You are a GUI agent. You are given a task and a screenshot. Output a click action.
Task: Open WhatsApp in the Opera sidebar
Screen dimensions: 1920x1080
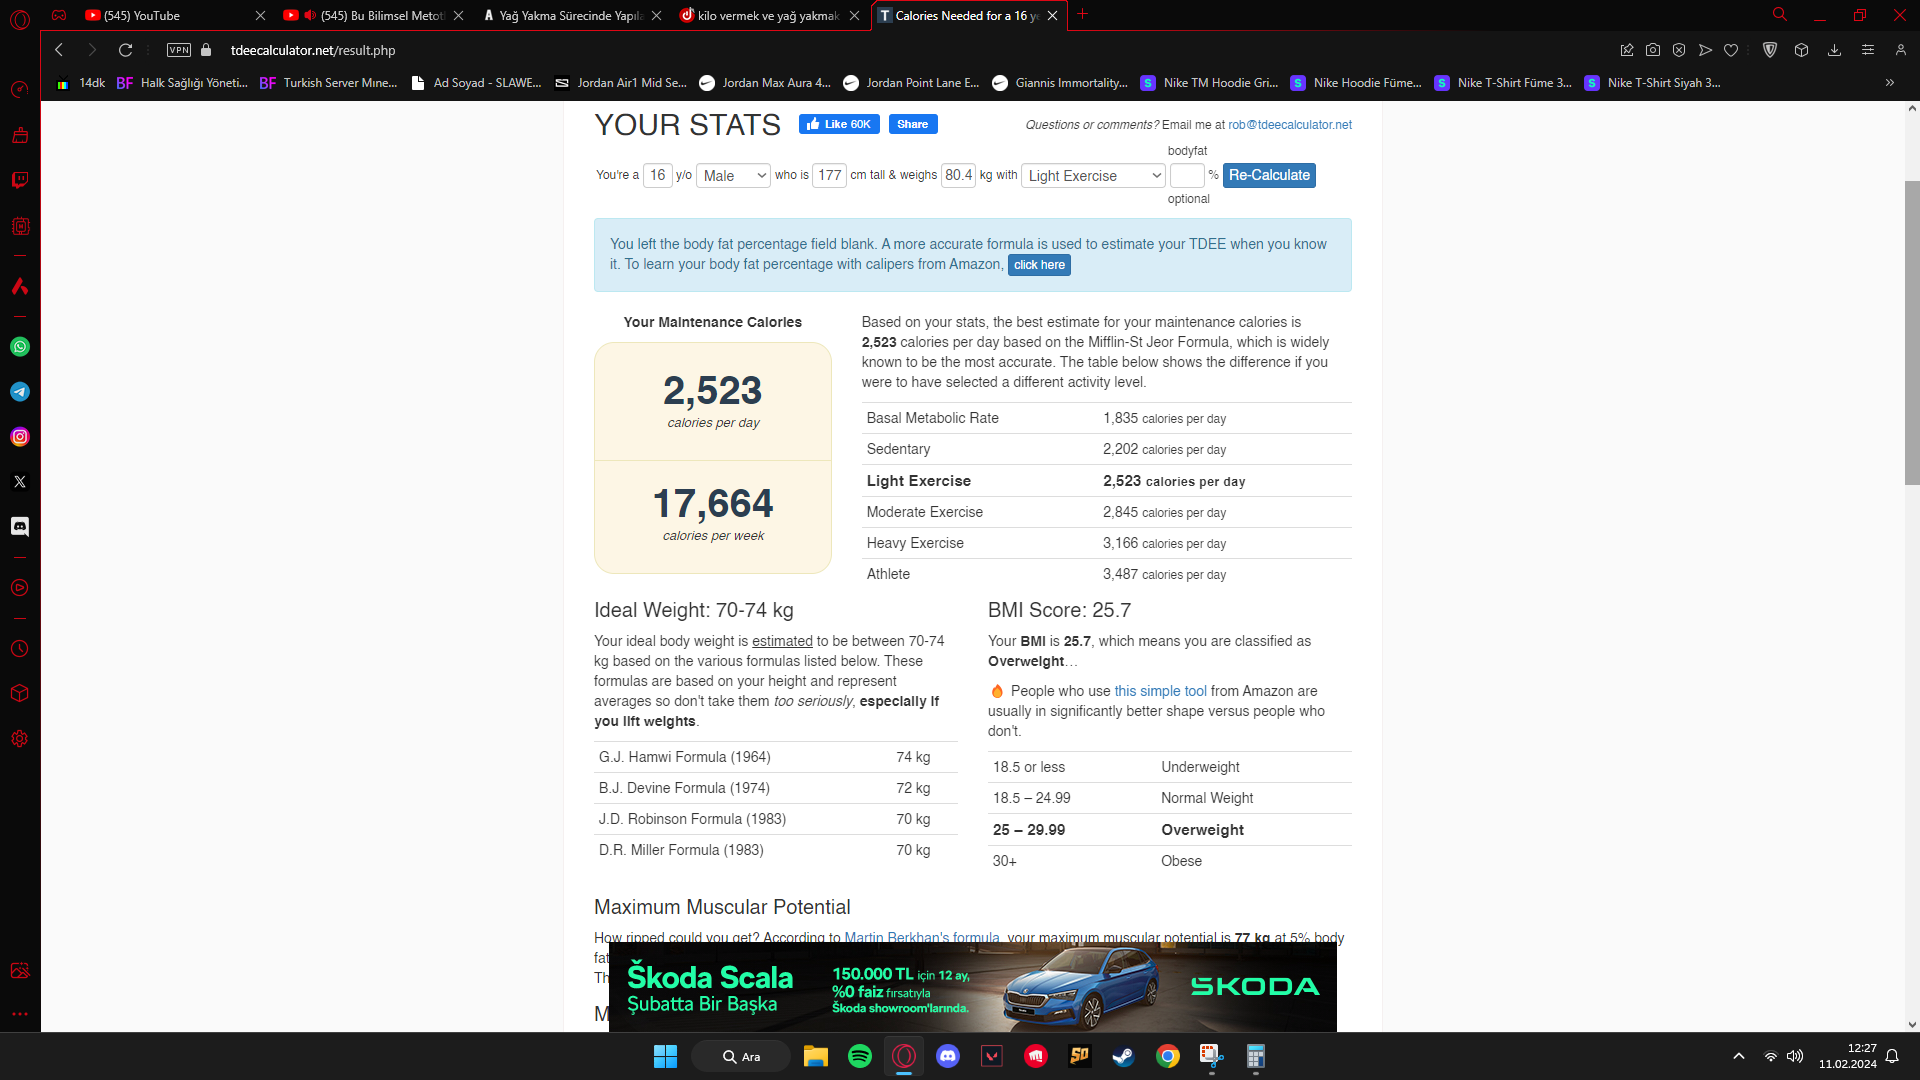tap(20, 347)
